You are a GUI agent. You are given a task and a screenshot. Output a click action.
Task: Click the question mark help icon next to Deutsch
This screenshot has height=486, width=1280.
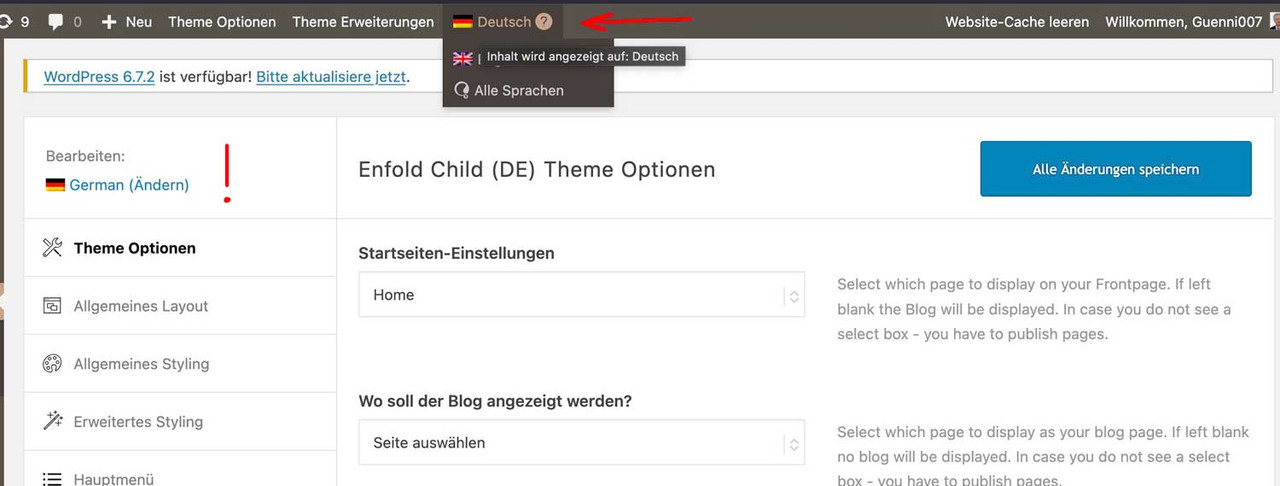tap(543, 21)
